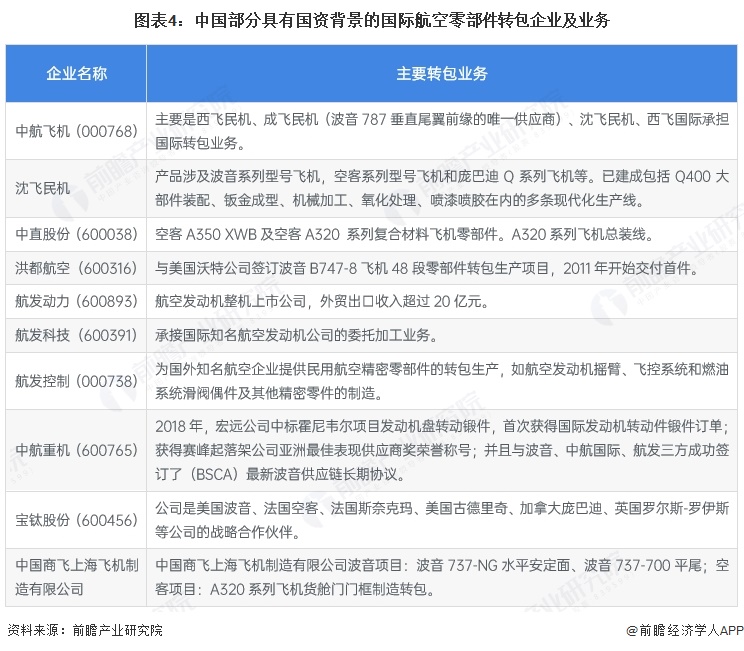The height and width of the screenshot is (651, 744).
Task: Click the '@前瞻经济学人APP' credit text
Action: [685, 630]
